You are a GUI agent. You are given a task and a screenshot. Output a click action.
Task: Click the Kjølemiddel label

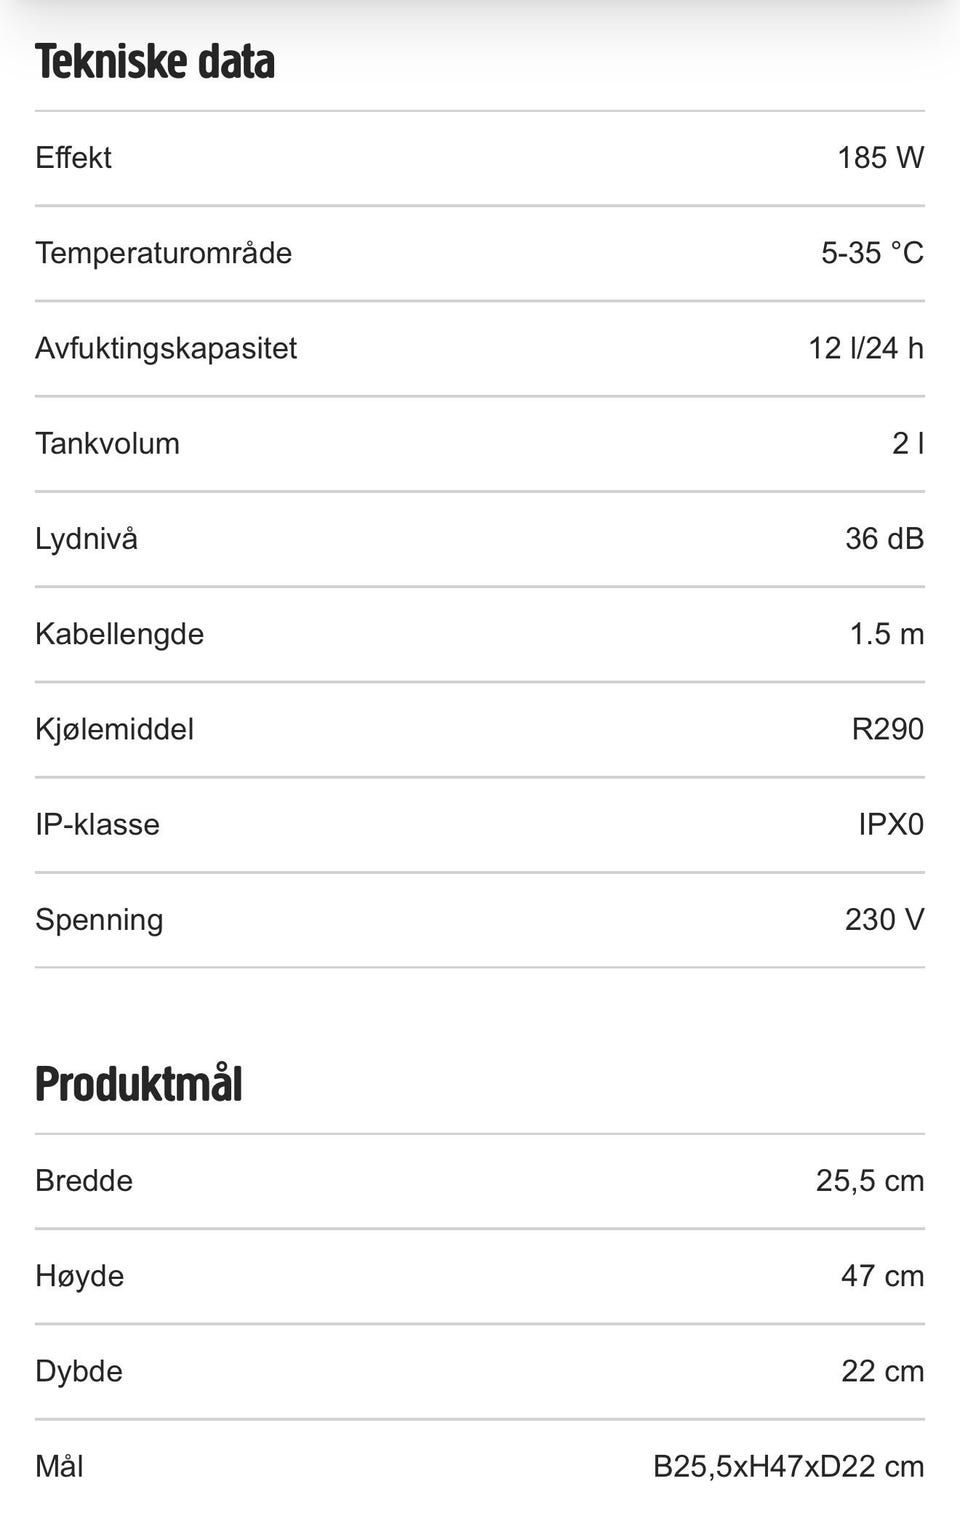(114, 729)
